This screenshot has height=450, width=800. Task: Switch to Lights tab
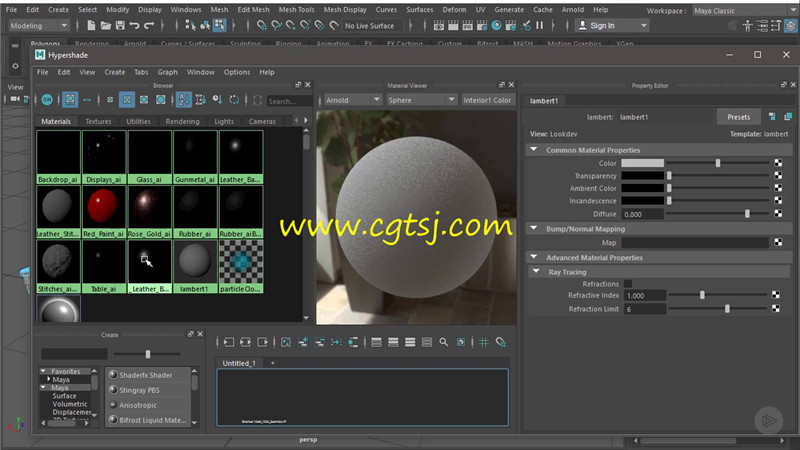tap(224, 121)
